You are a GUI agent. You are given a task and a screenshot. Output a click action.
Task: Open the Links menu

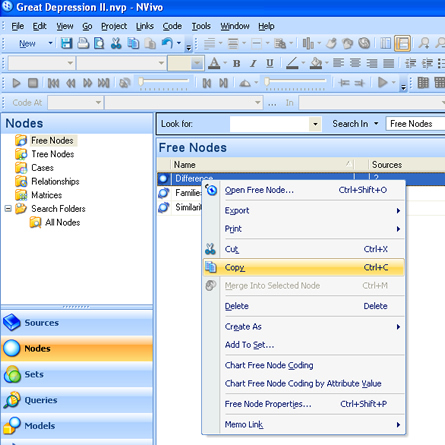(145, 26)
